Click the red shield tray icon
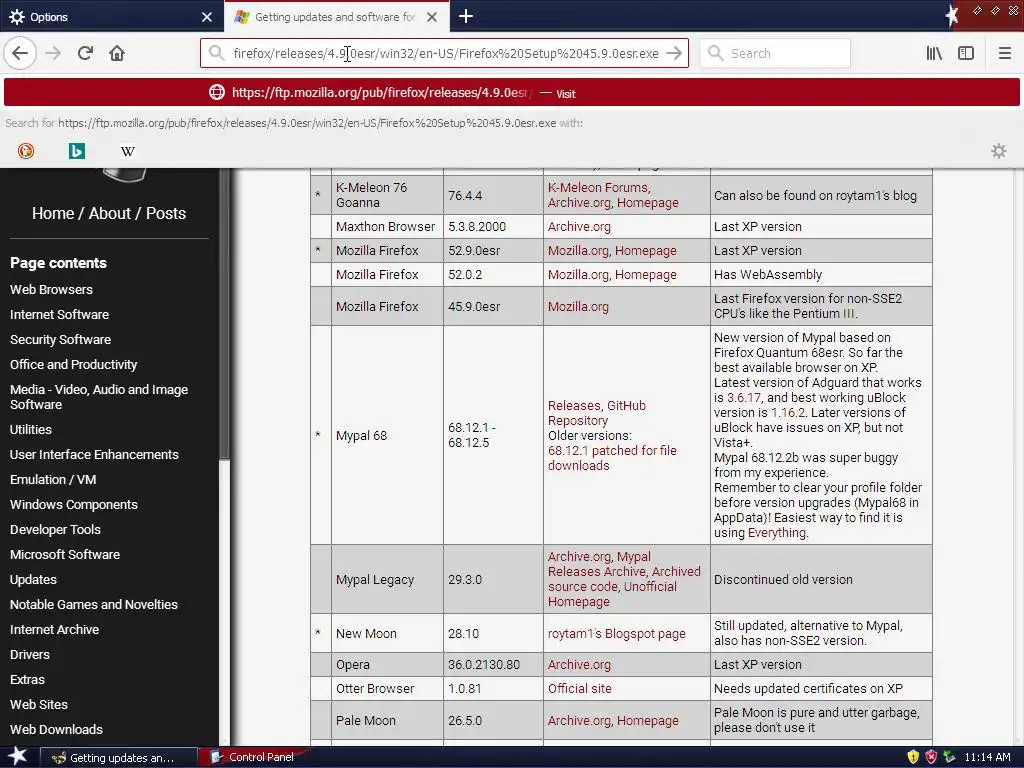This screenshot has width=1024, height=768. coord(931,757)
